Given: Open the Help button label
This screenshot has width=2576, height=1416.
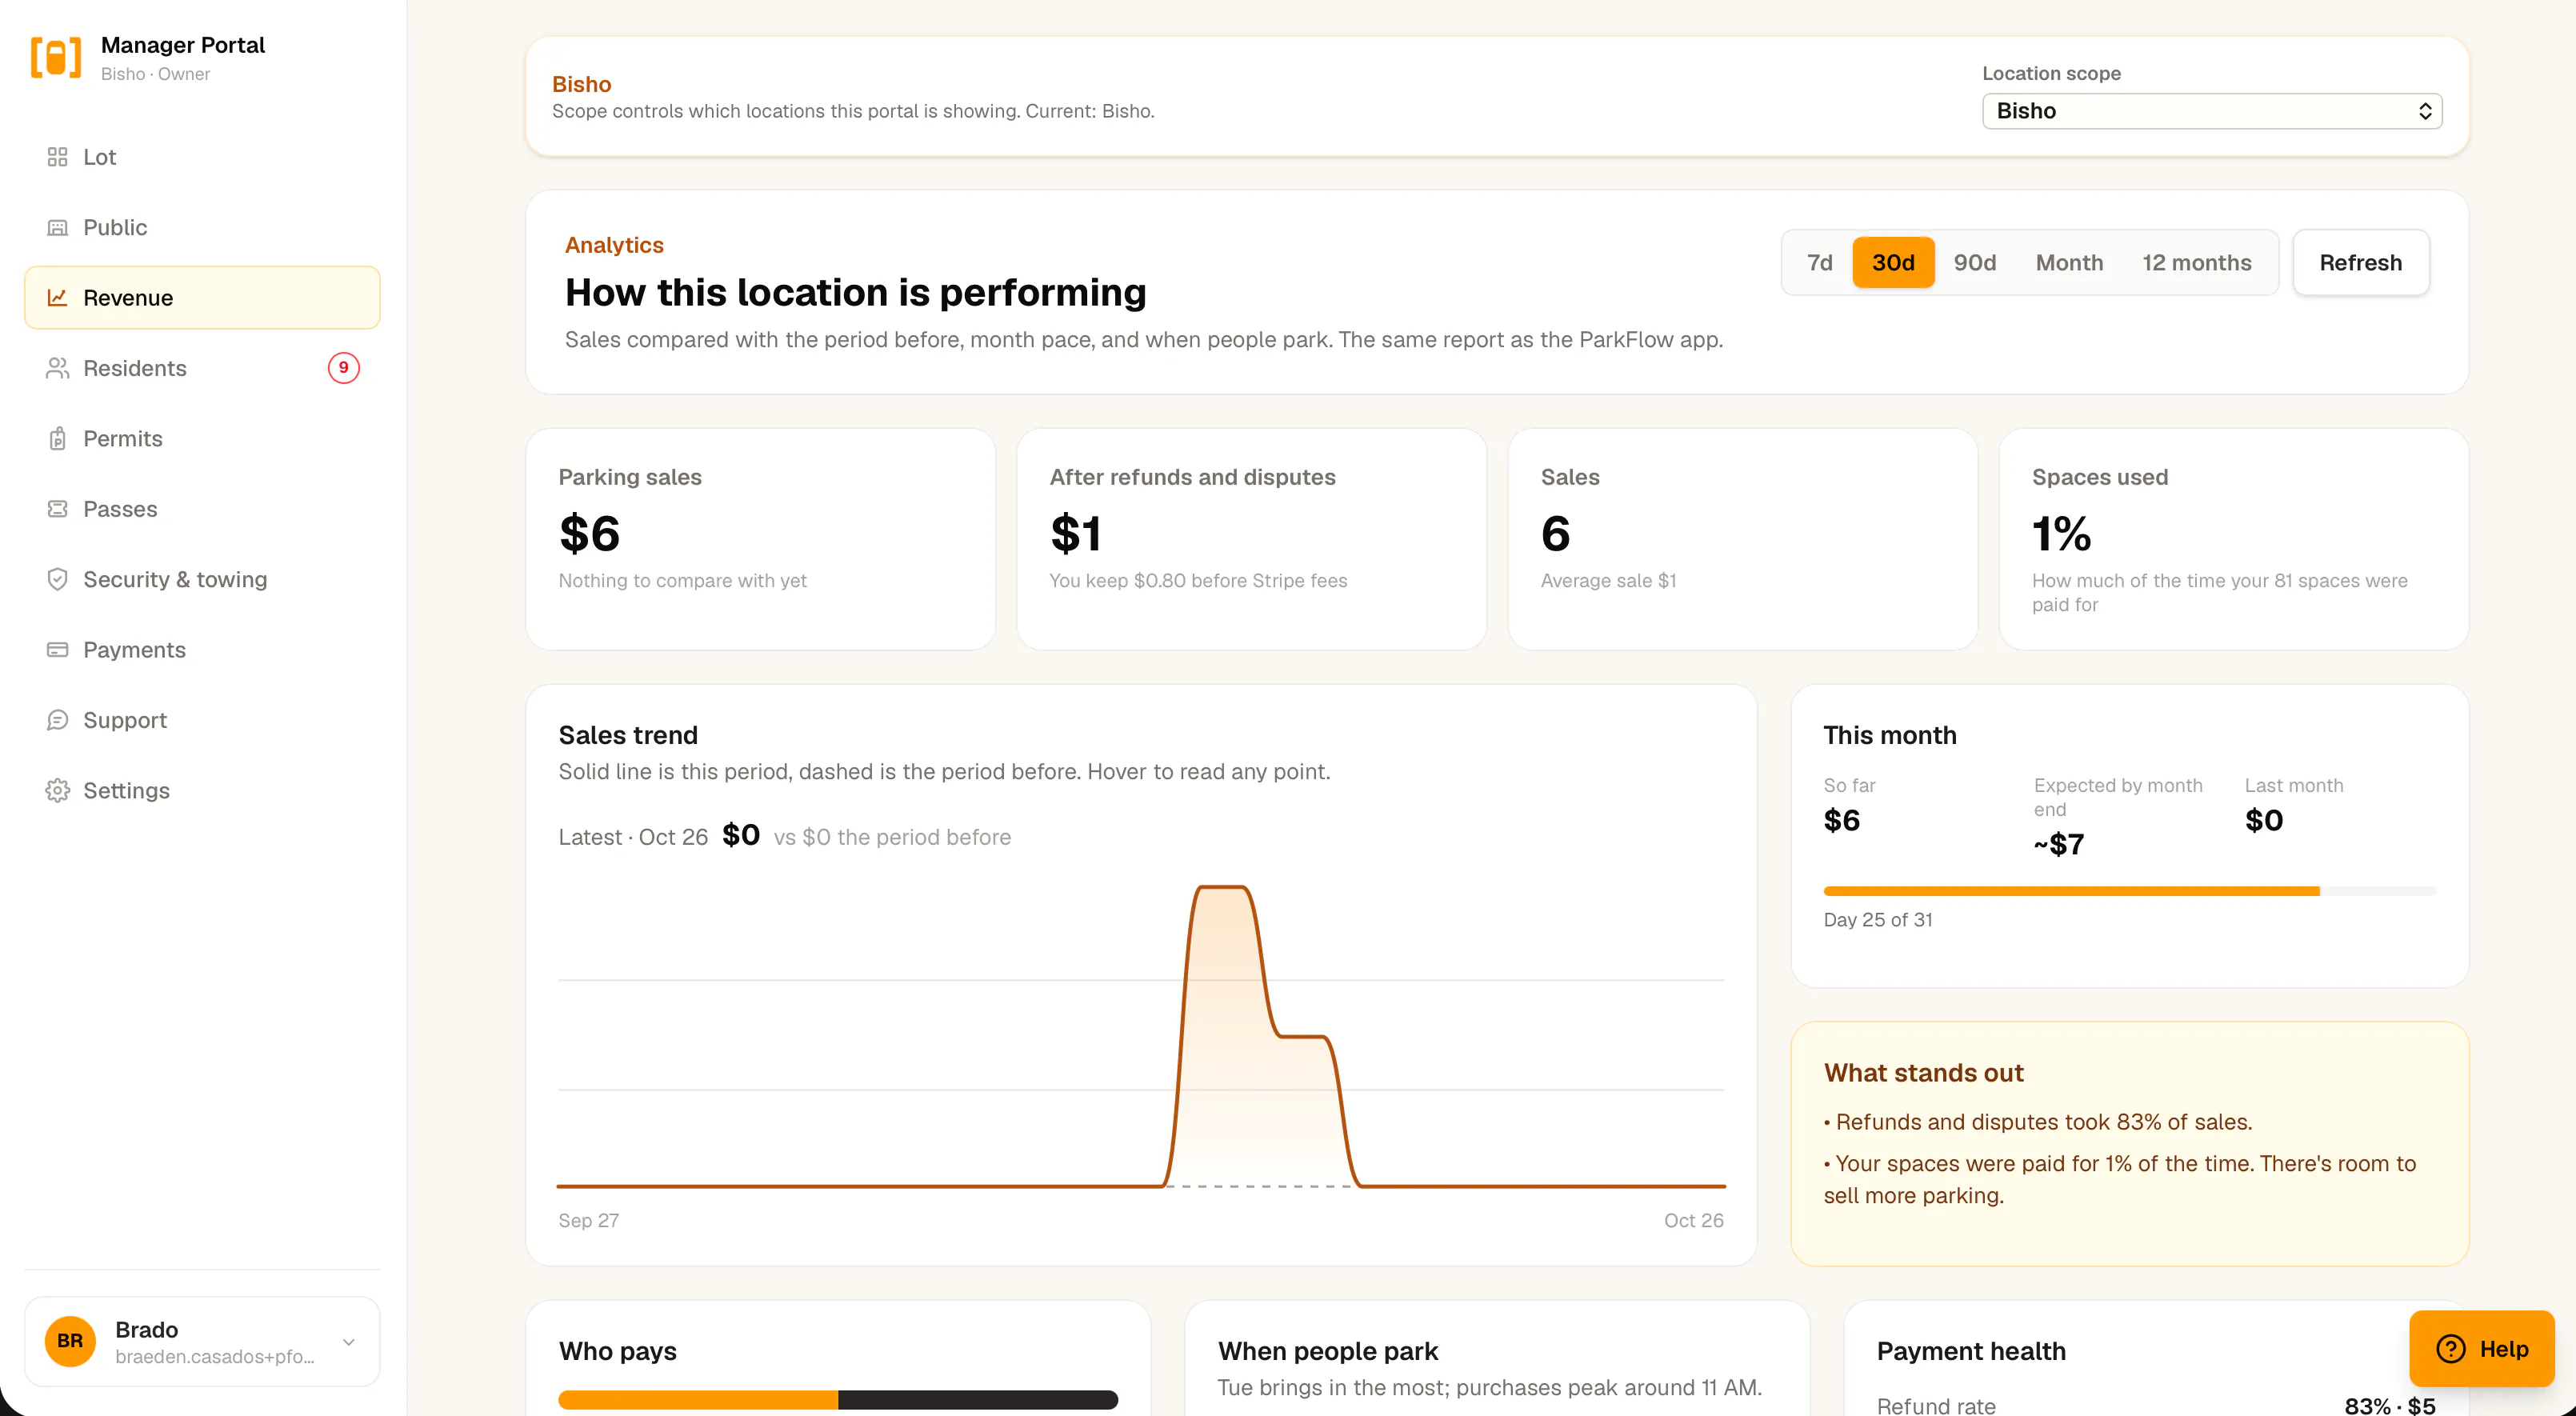Looking at the screenshot, I should tap(2503, 1349).
